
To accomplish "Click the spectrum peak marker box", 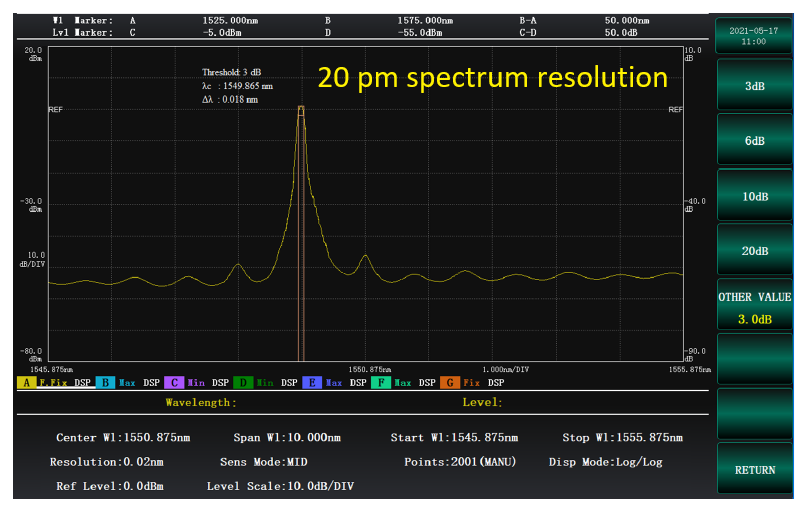I will tap(300, 110).
